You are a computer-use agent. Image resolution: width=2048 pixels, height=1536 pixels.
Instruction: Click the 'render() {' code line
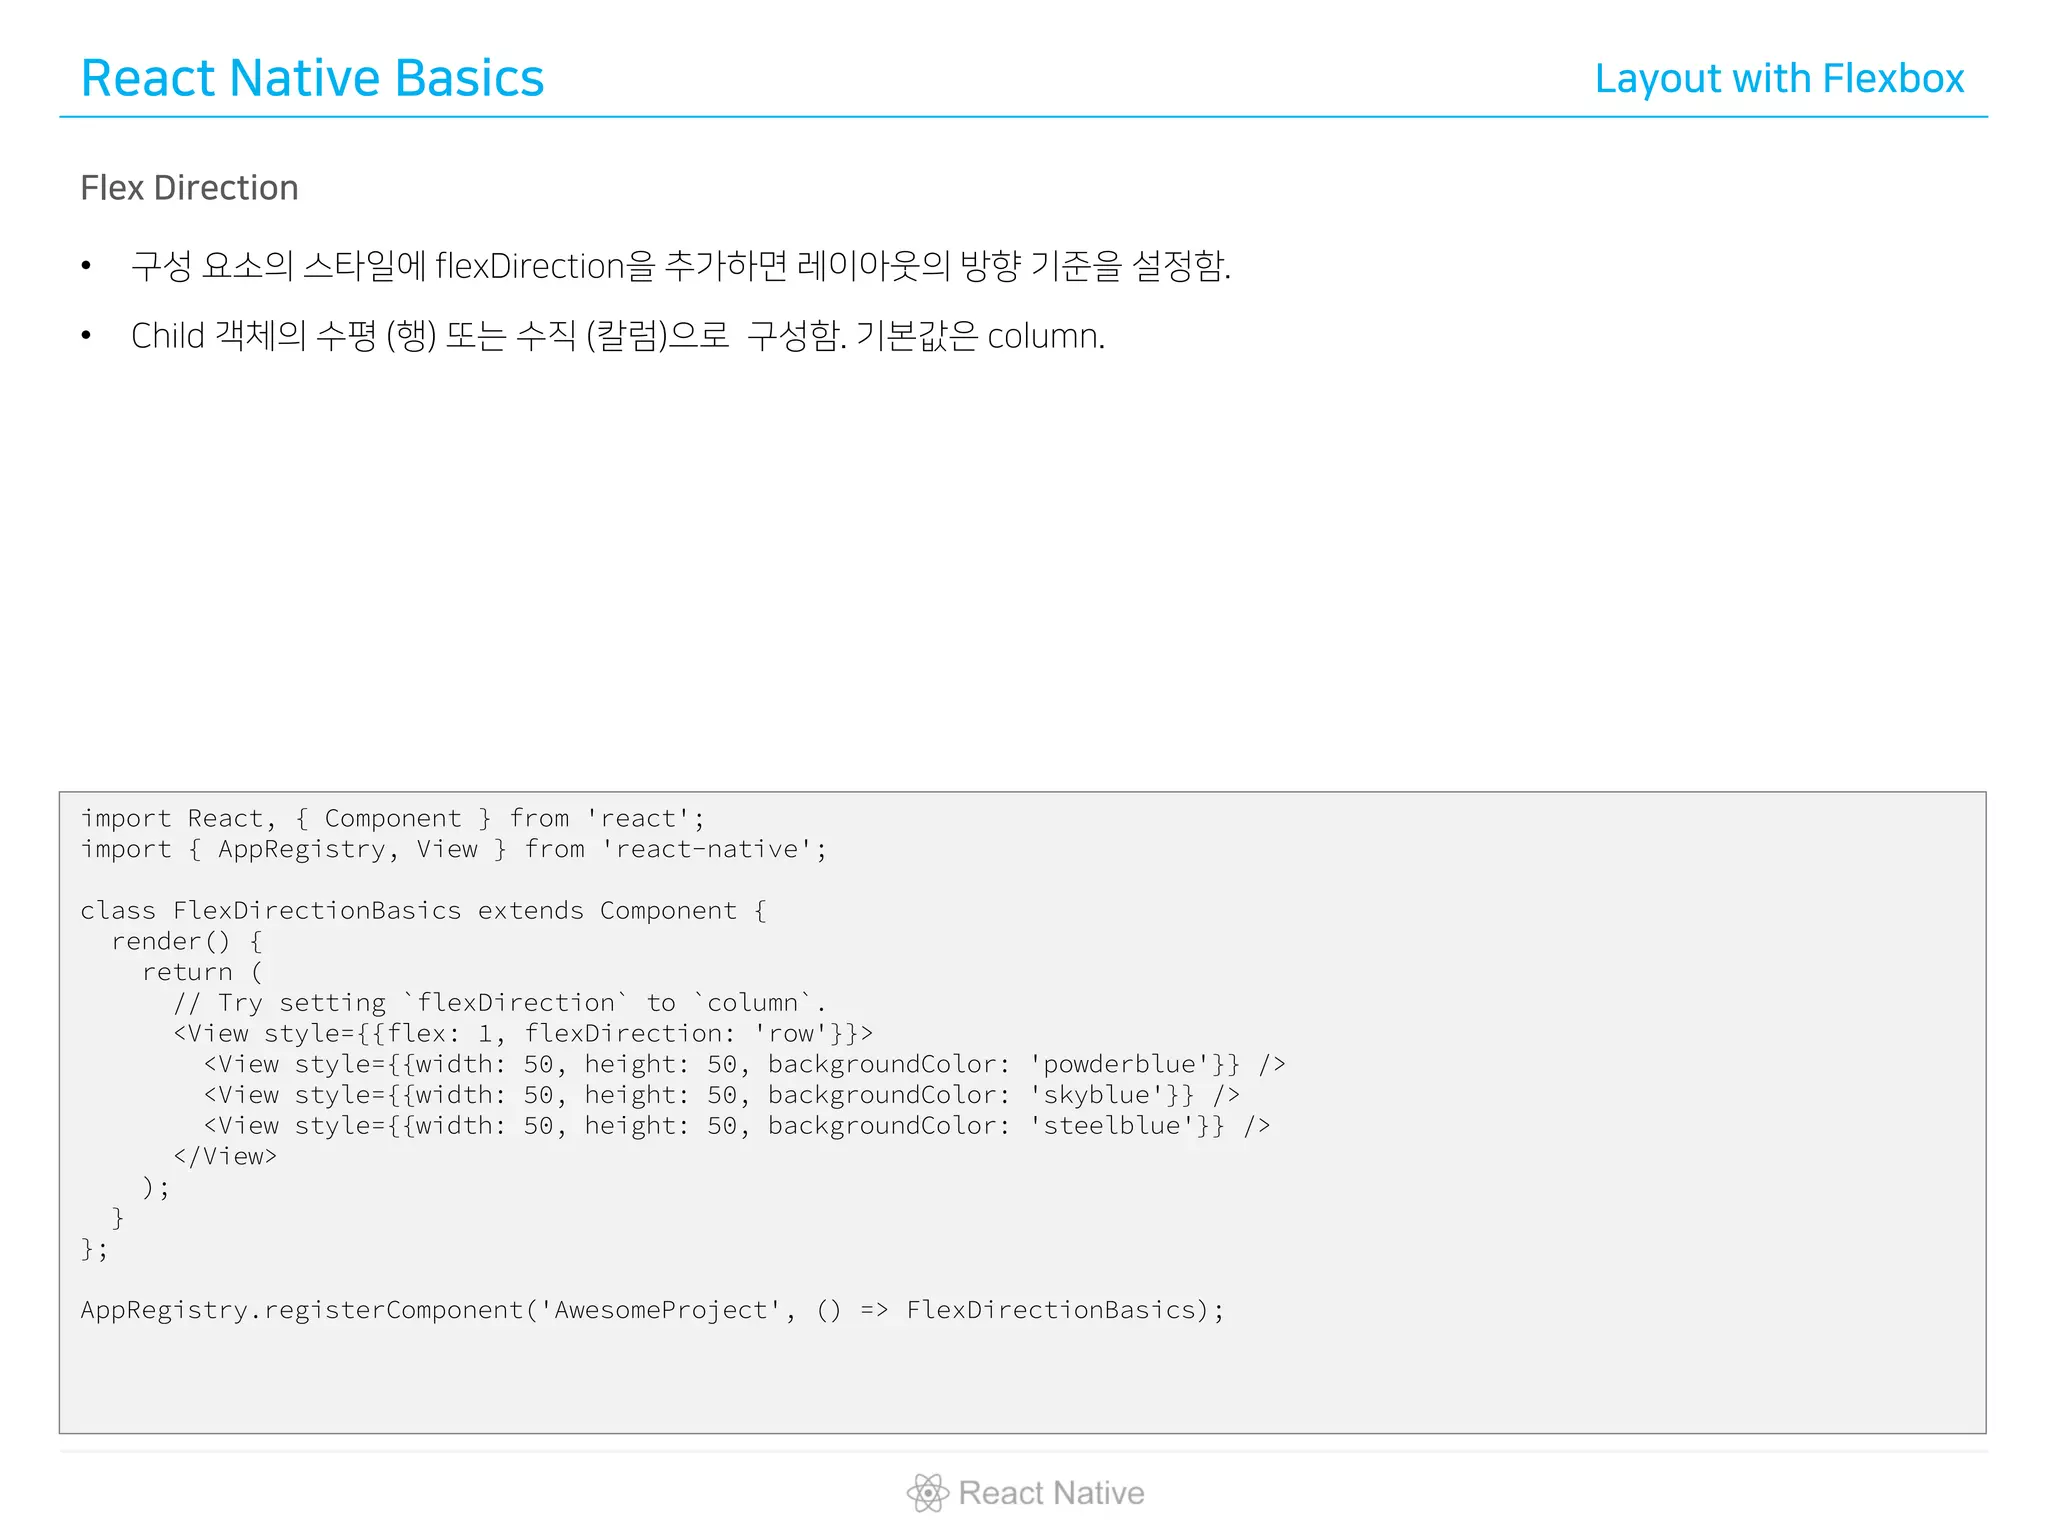[x=187, y=942]
